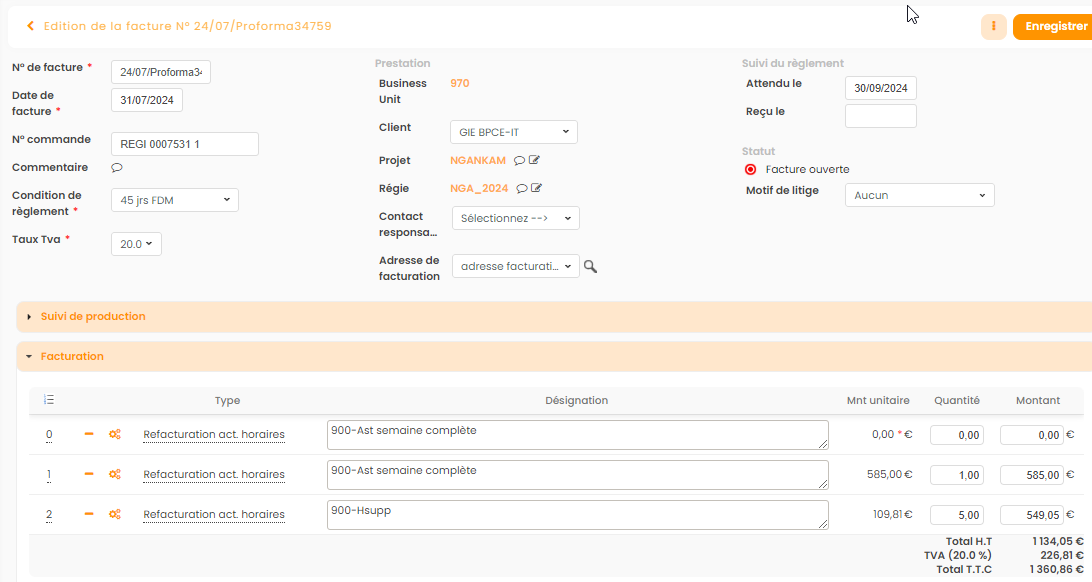The height and width of the screenshot is (582, 1092).
Task: Open settings gears for invoice line 2
Action: pos(115,514)
